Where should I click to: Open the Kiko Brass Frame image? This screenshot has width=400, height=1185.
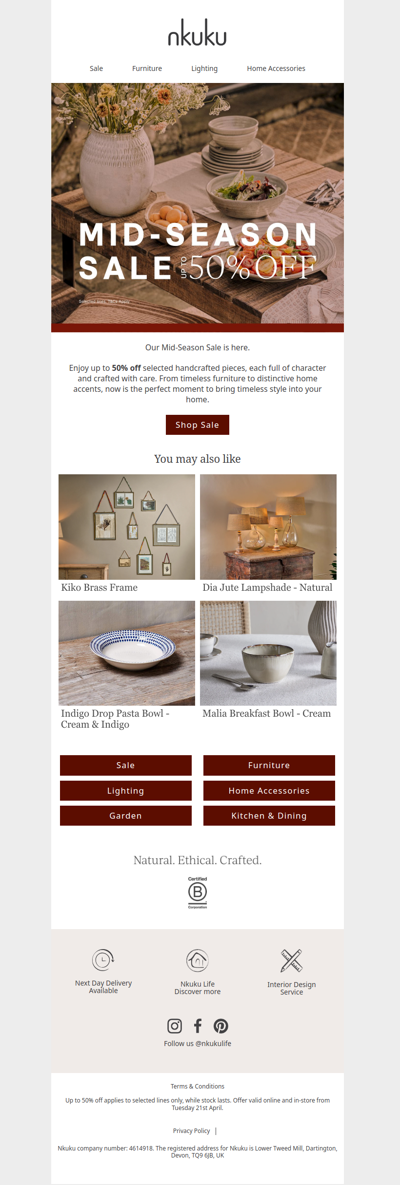tap(127, 527)
